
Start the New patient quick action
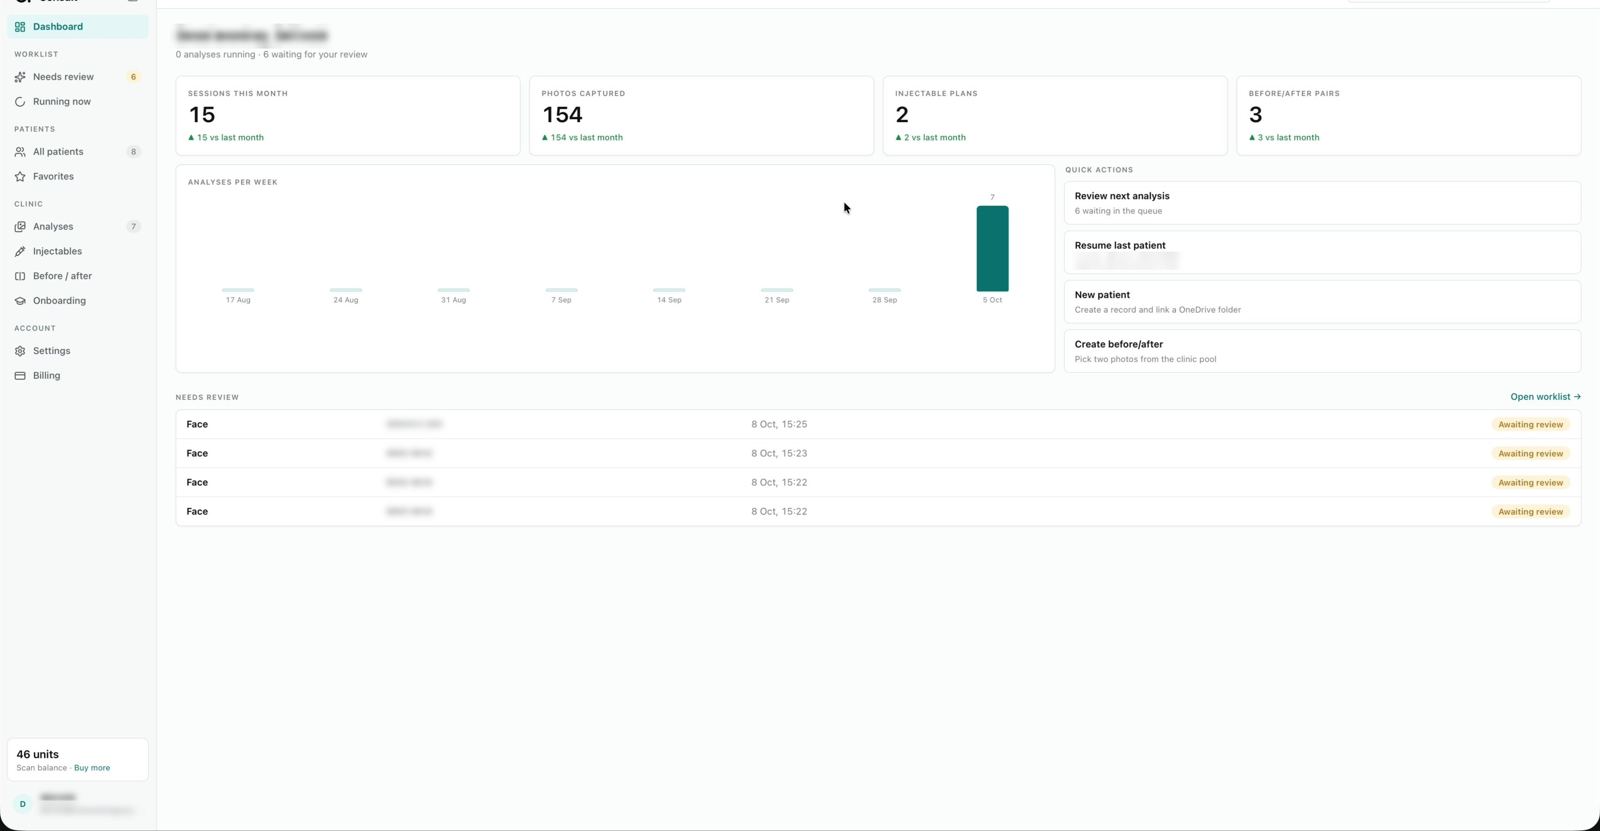point(1322,302)
